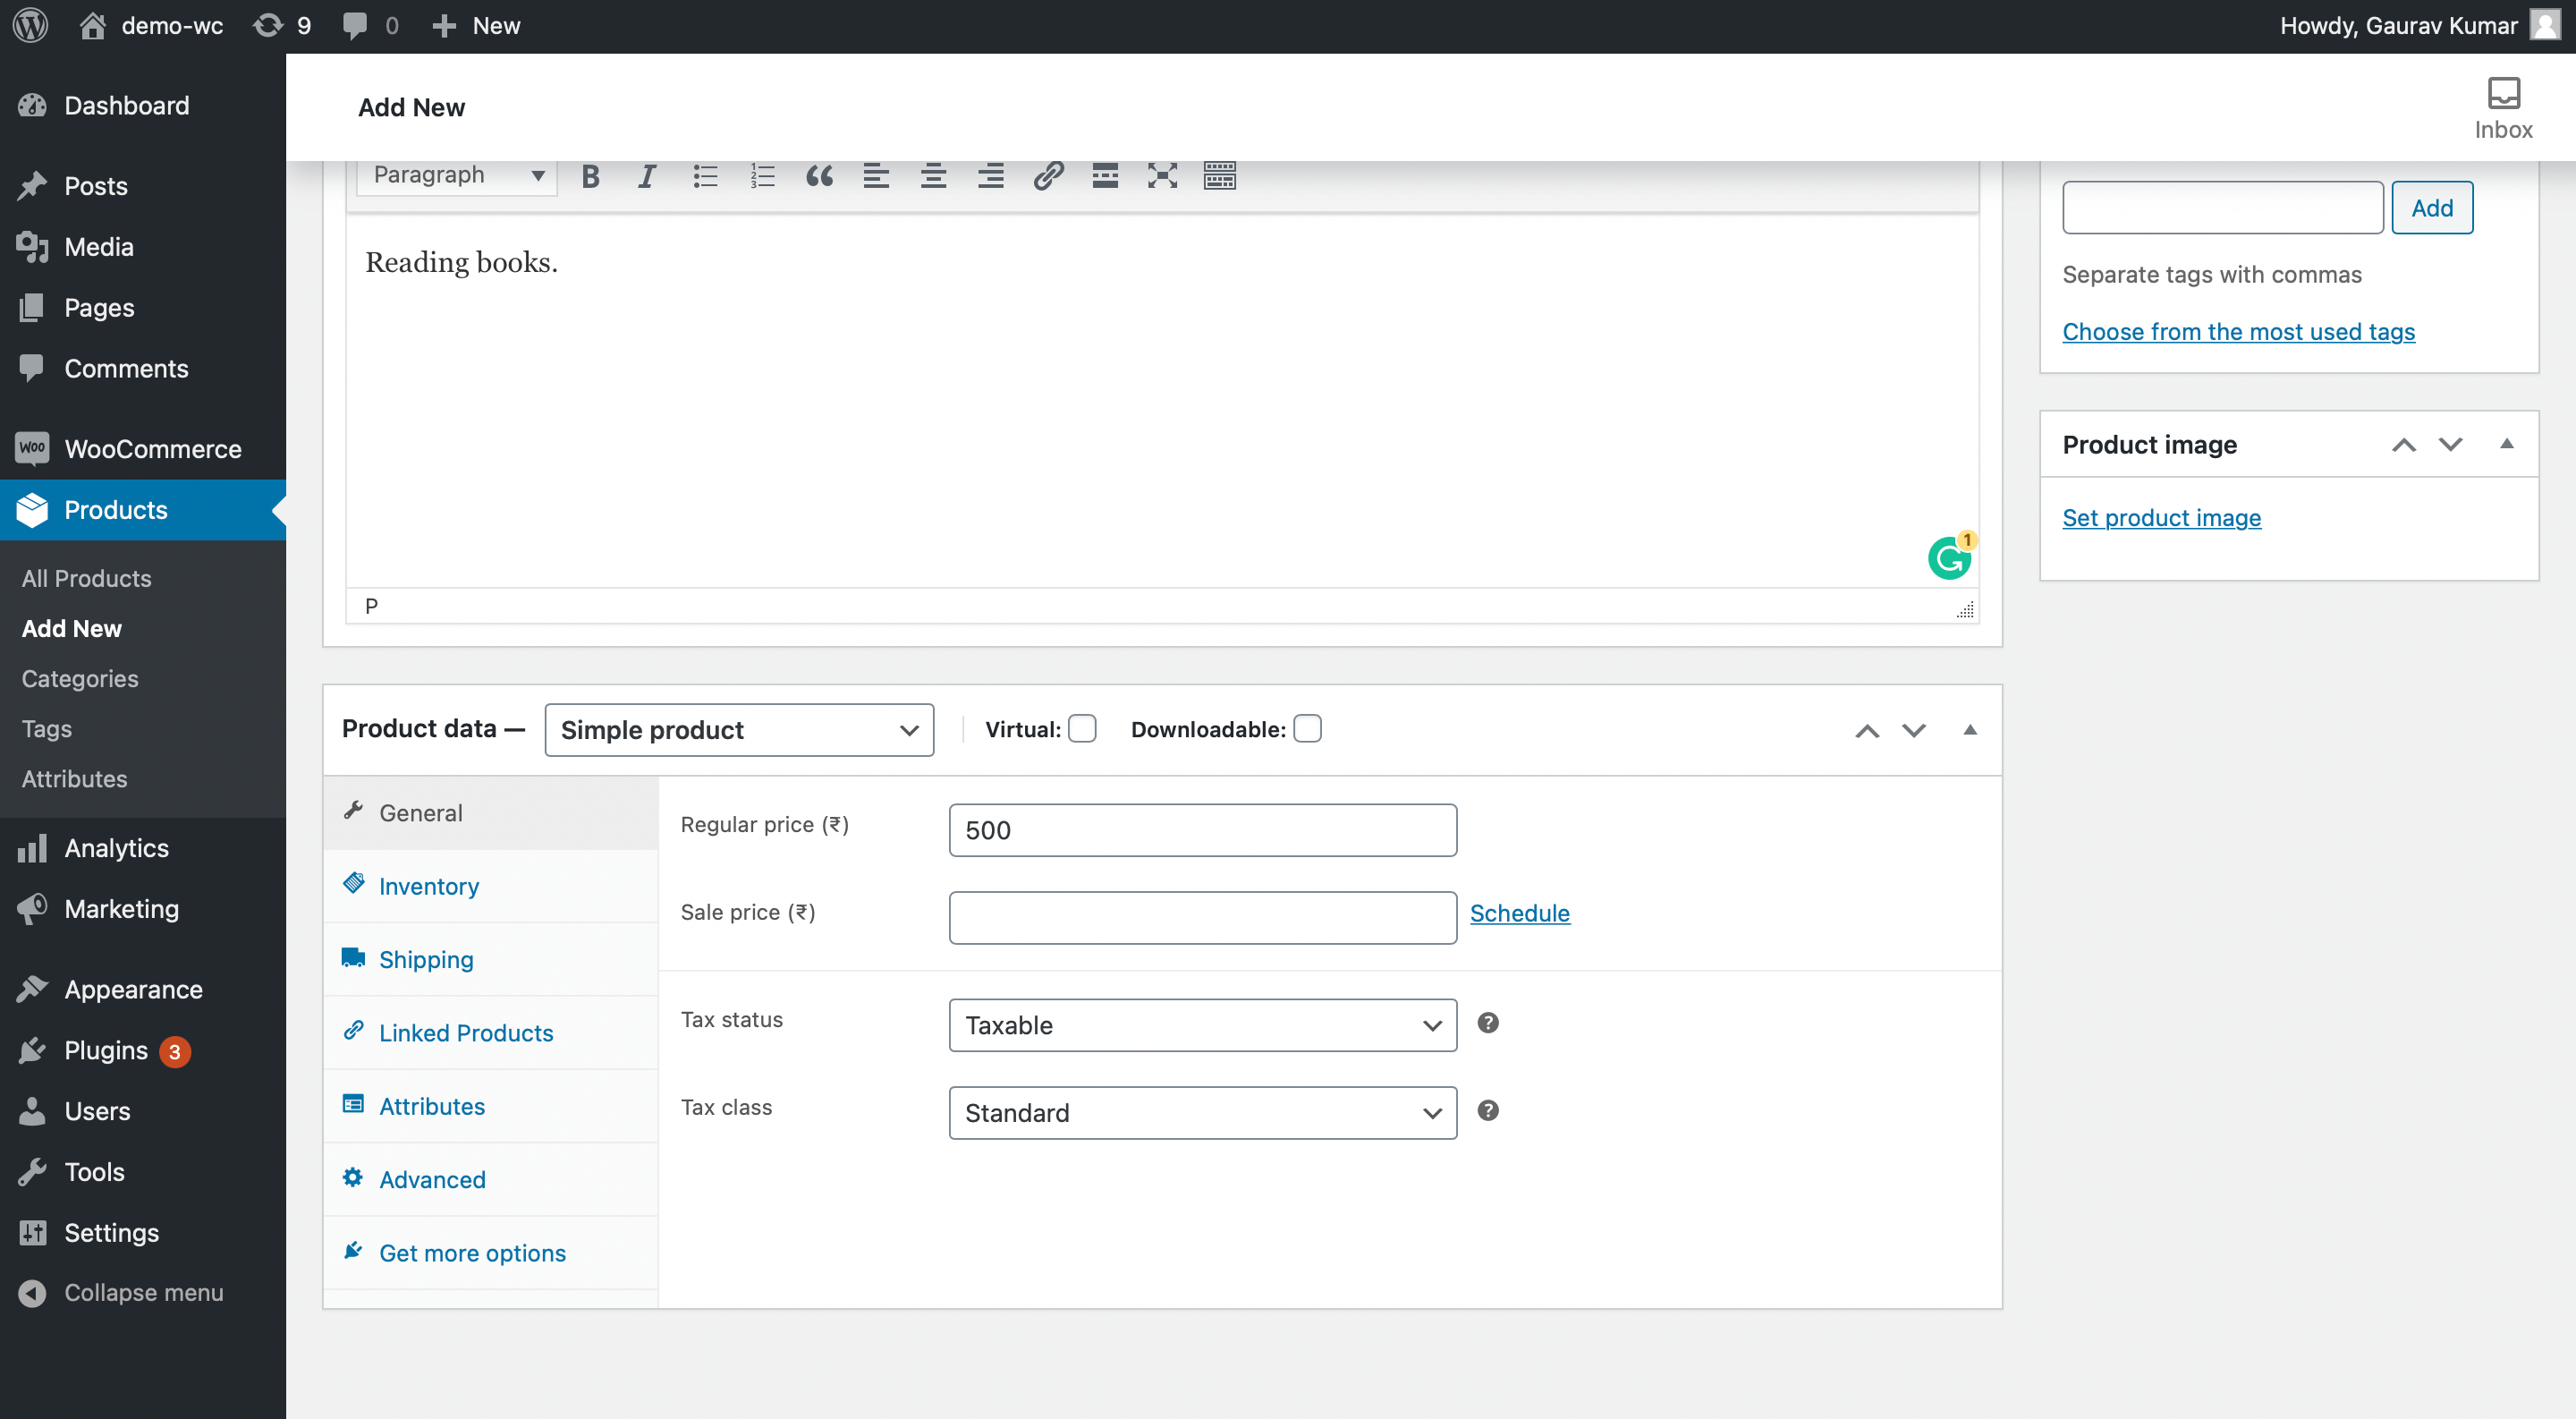Click the Tax status help icon
The width and height of the screenshot is (2576, 1419).
[x=1487, y=1023]
